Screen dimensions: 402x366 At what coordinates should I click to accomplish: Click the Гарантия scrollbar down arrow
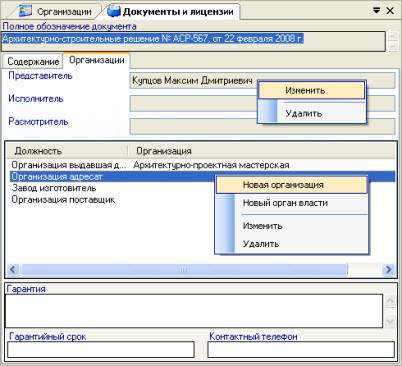tap(390, 321)
